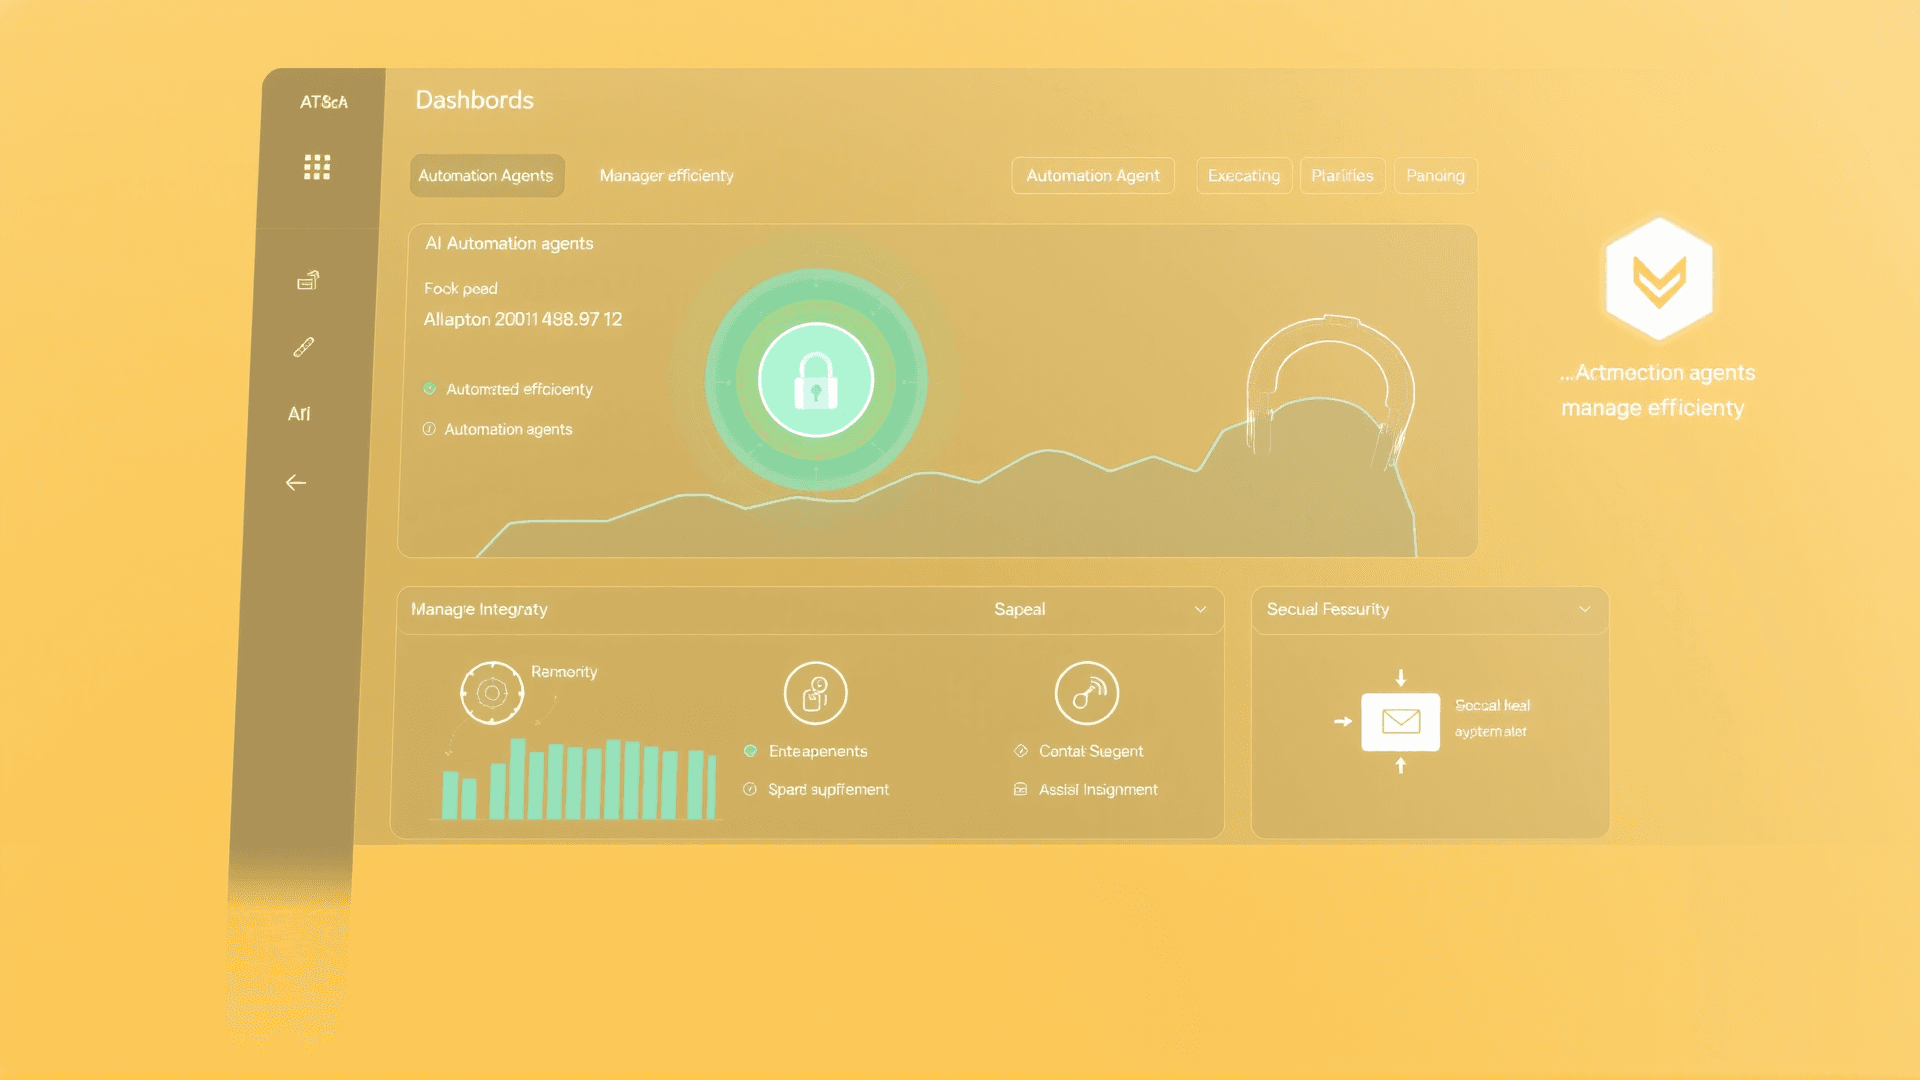The image size is (1920, 1080).
Task: Click the back arrow in sidebar
Action: tap(296, 483)
